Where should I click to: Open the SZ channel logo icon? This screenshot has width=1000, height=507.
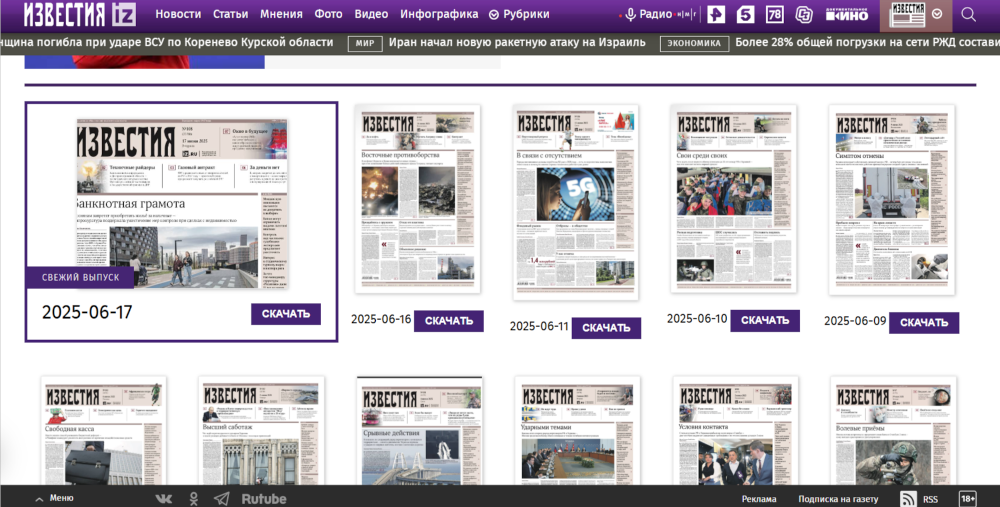804,14
